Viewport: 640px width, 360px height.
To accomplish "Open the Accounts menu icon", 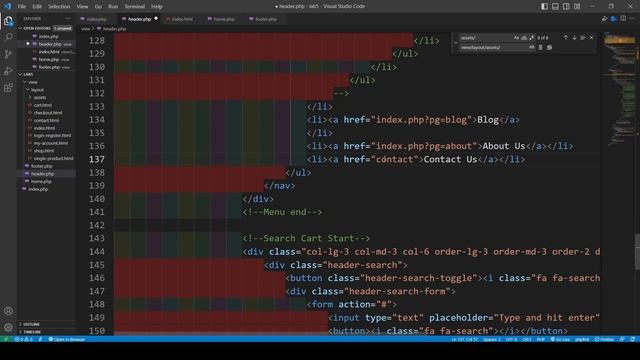I will point(8,311).
